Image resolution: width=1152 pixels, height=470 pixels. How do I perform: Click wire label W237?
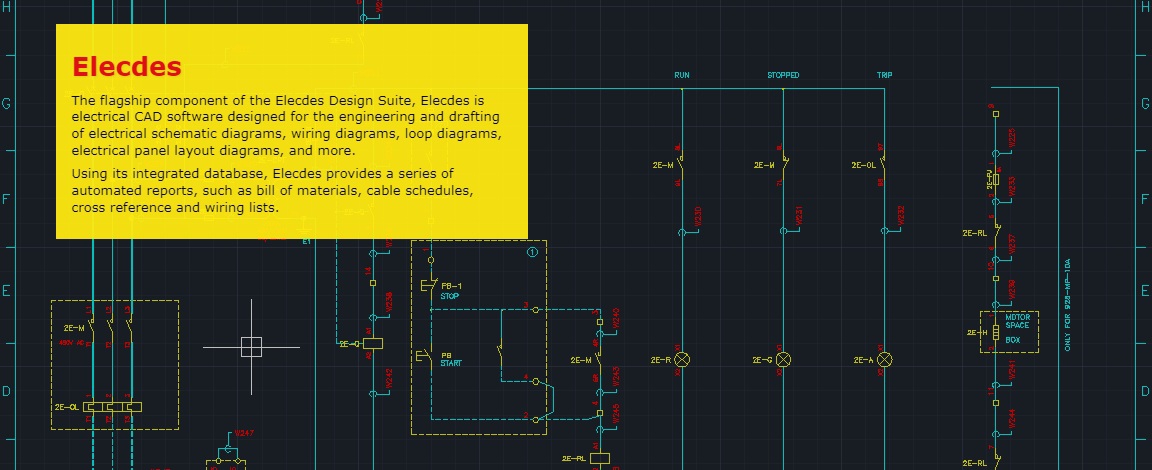click(1011, 243)
